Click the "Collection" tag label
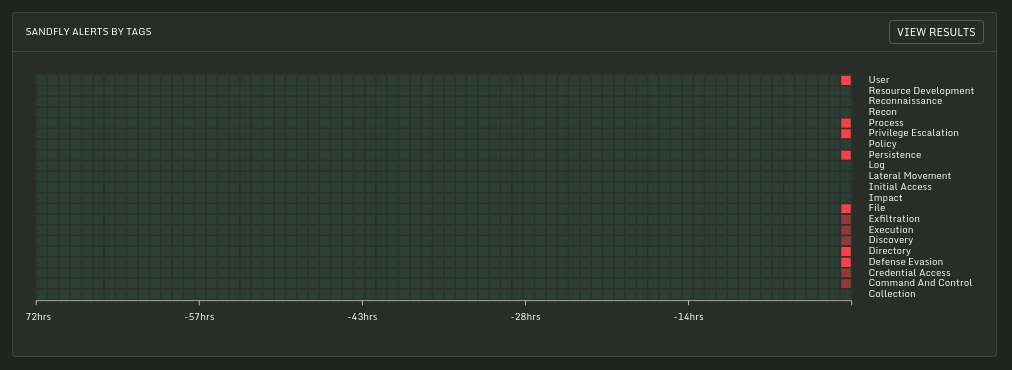 point(892,294)
